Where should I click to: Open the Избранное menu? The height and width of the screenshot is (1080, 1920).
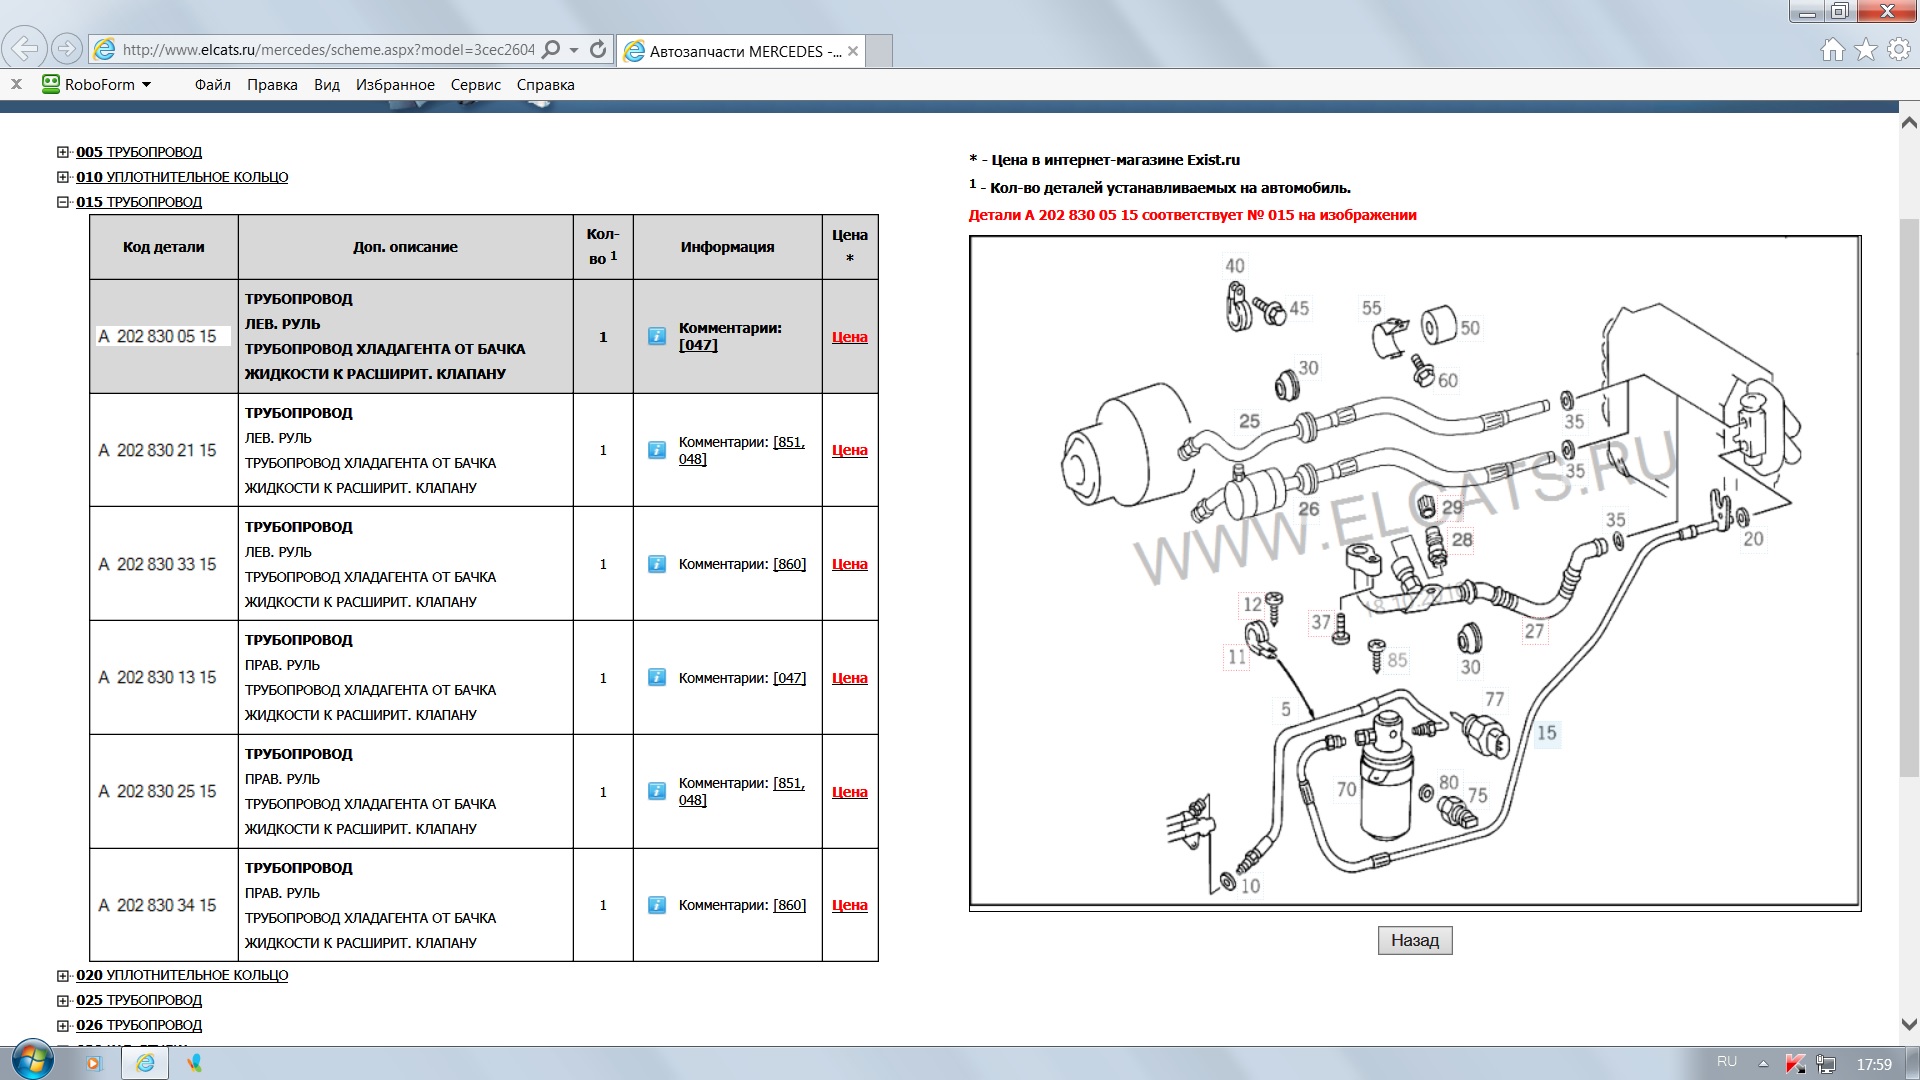click(395, 84)
